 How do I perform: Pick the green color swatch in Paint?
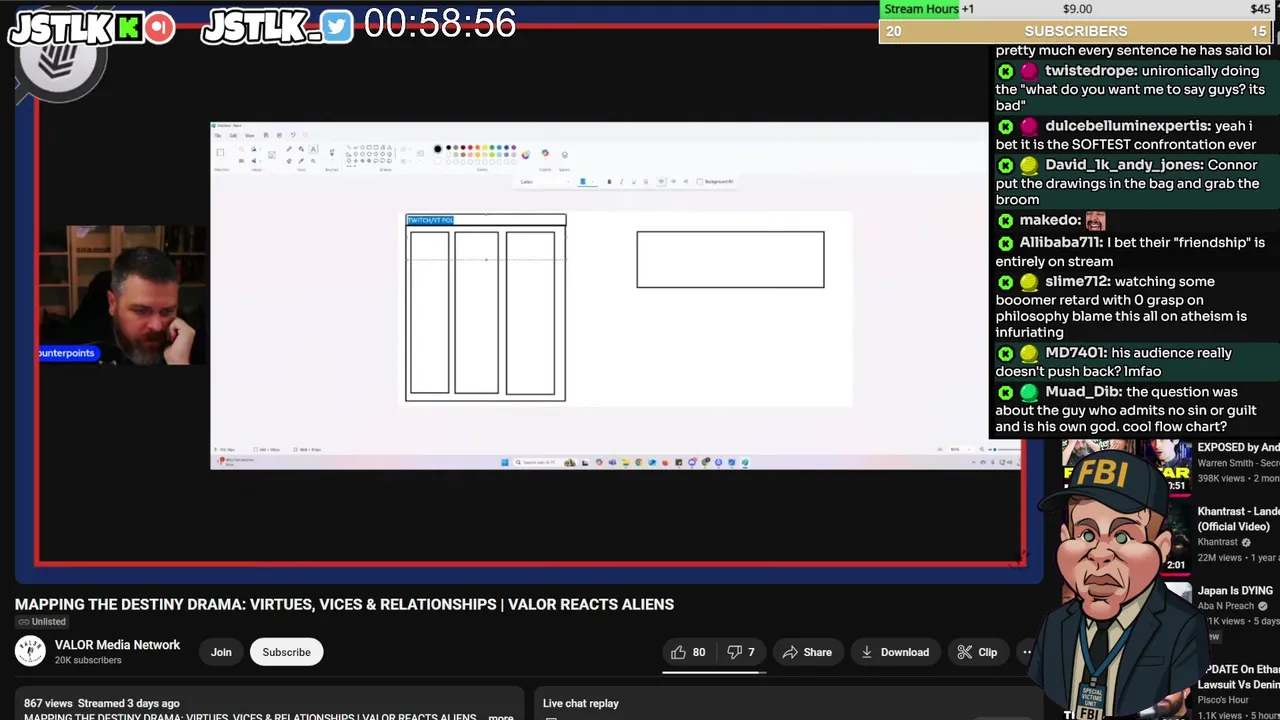pos(492,147)
